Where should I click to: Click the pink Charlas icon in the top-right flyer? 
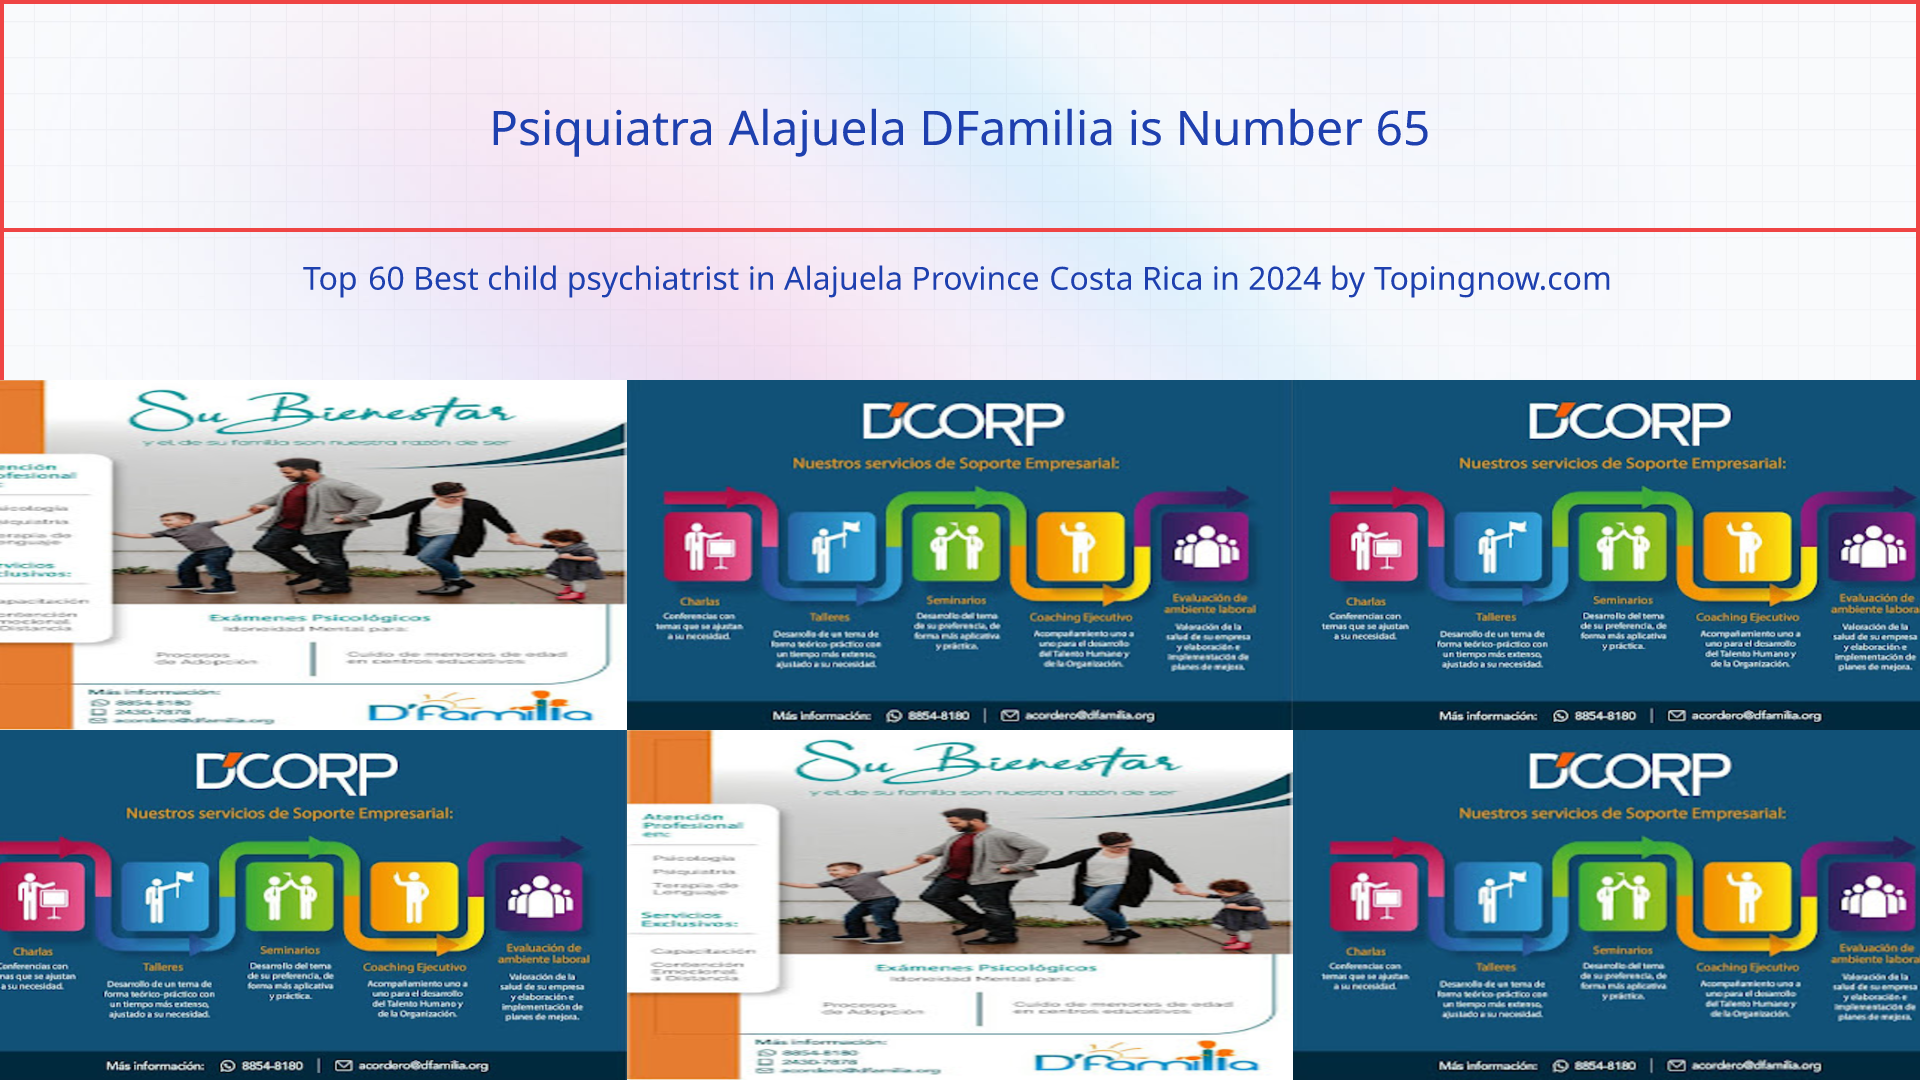click(1374, 546)
